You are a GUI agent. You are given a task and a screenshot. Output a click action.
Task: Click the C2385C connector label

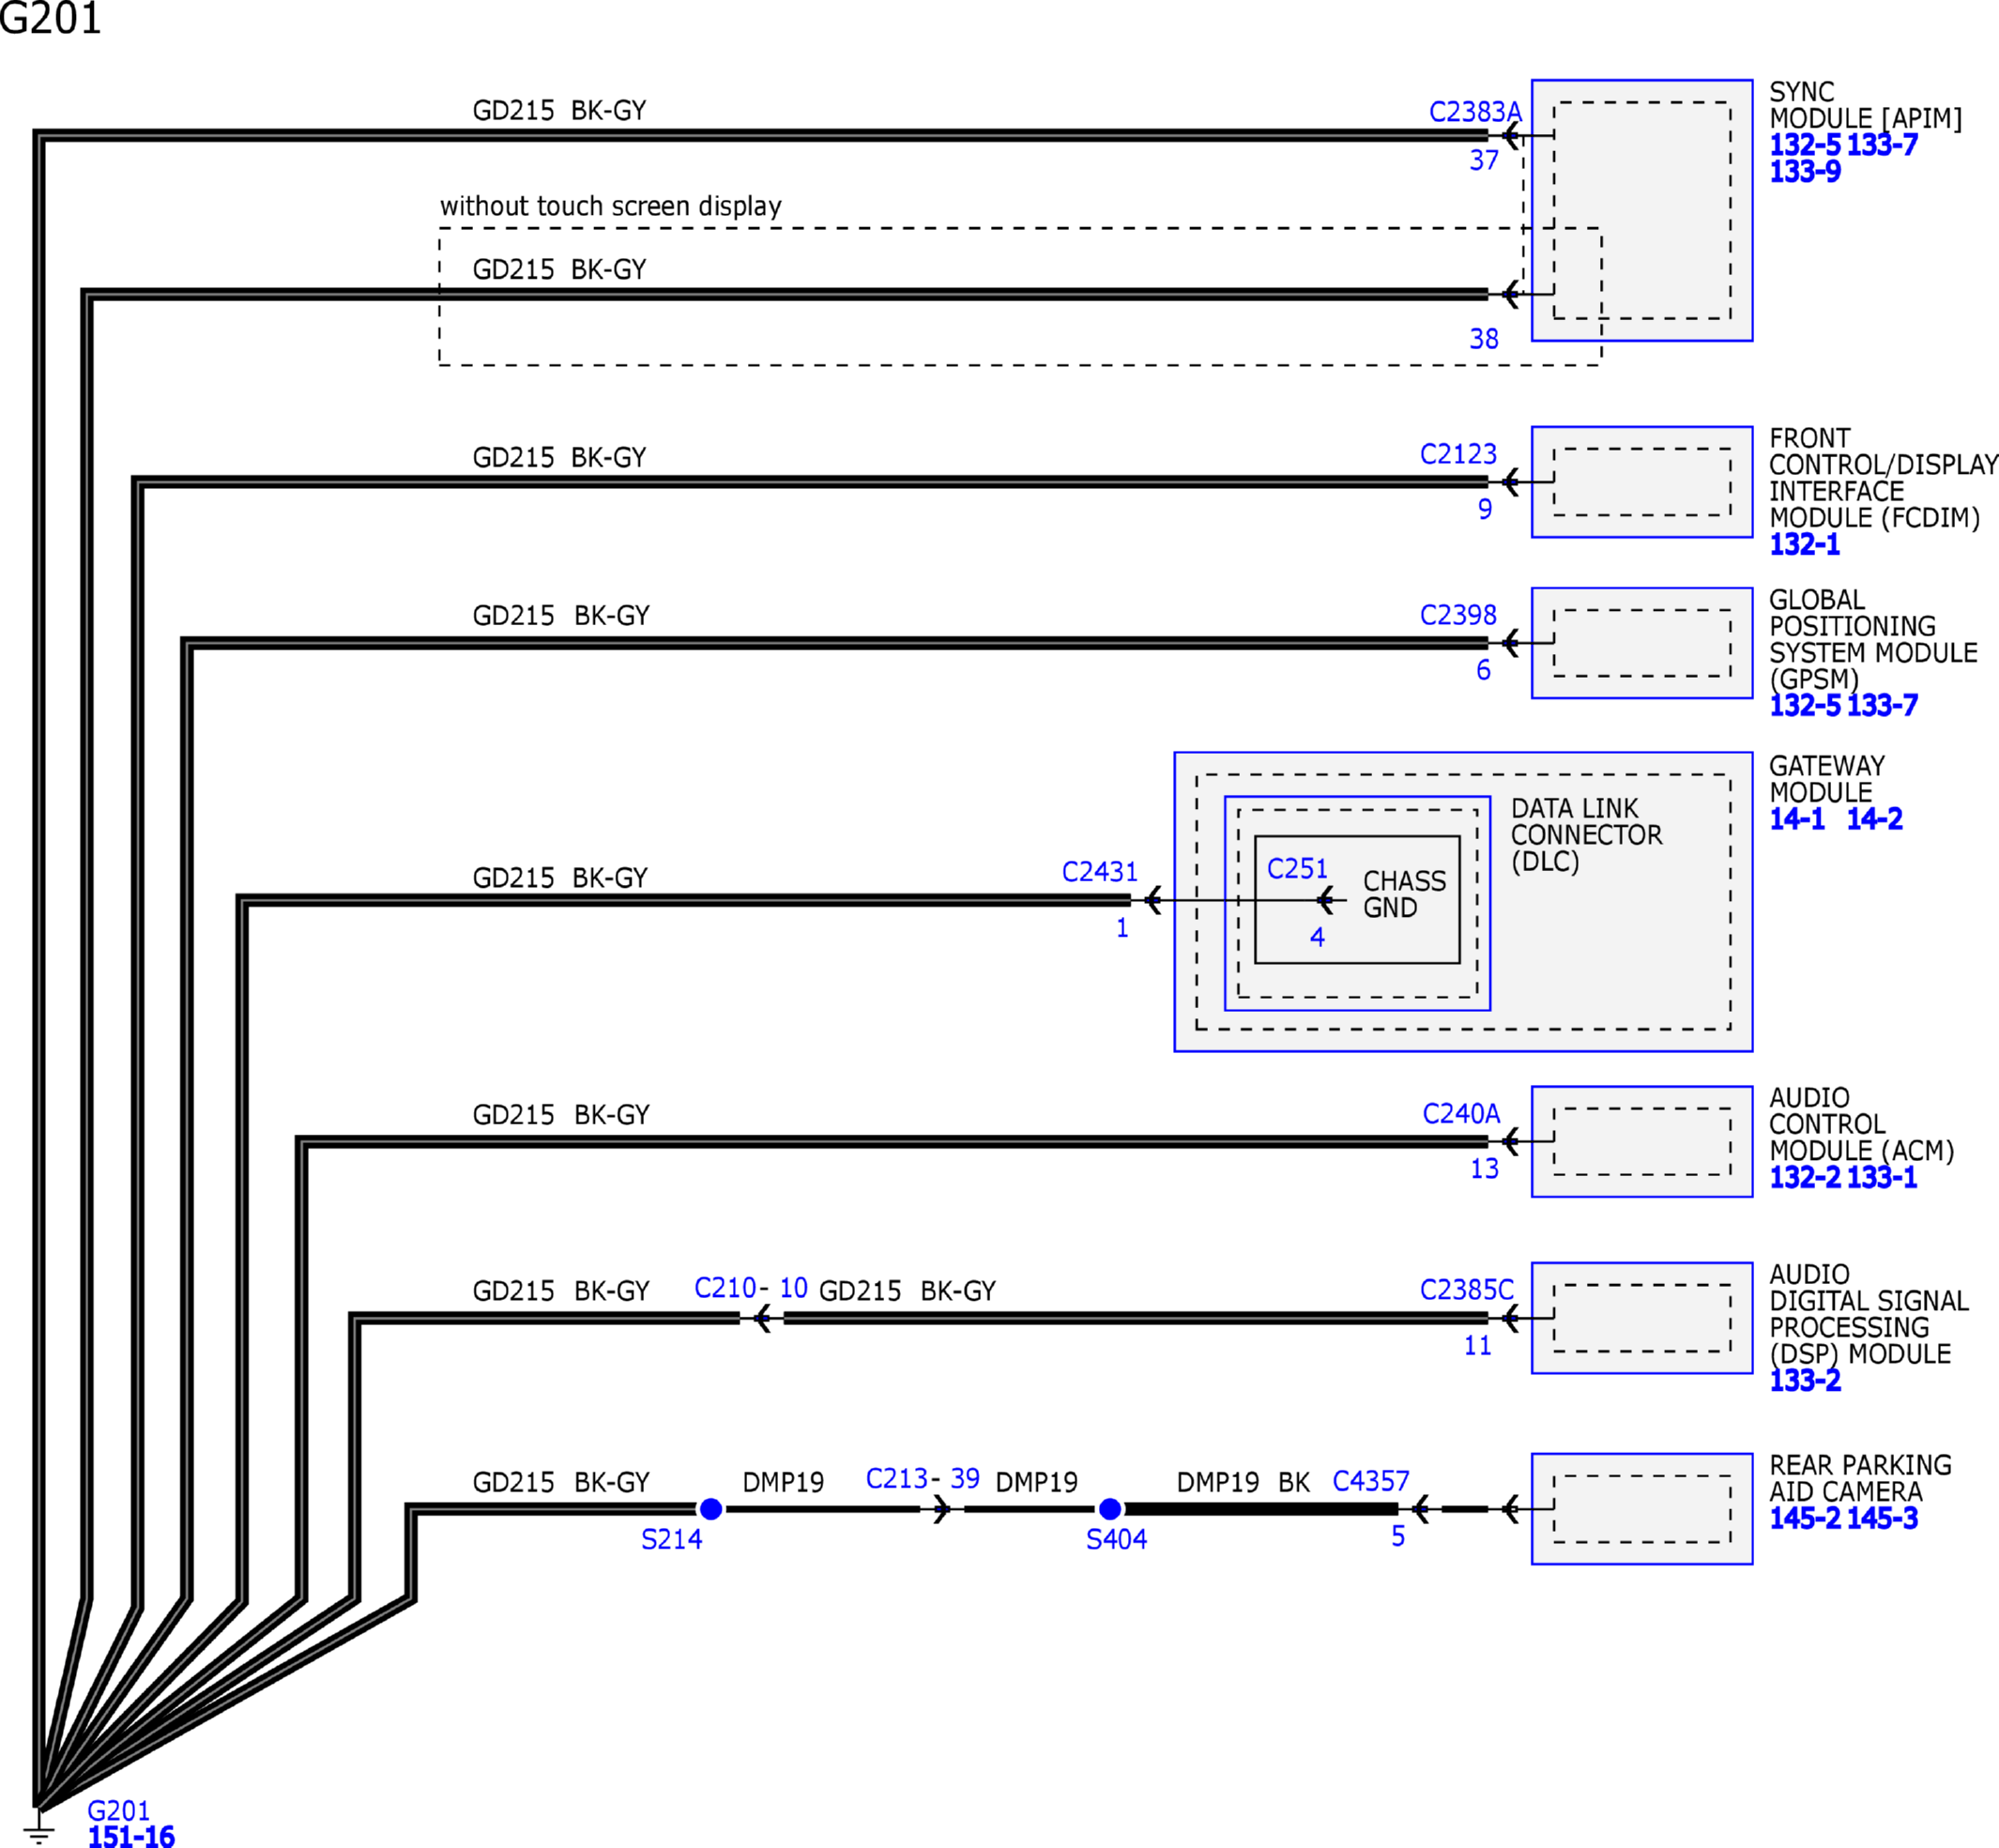(x=1466, y=1290)
